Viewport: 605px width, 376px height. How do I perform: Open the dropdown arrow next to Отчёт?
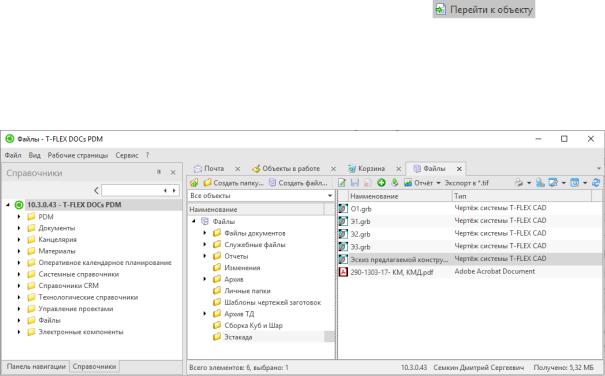coord(438,183)
